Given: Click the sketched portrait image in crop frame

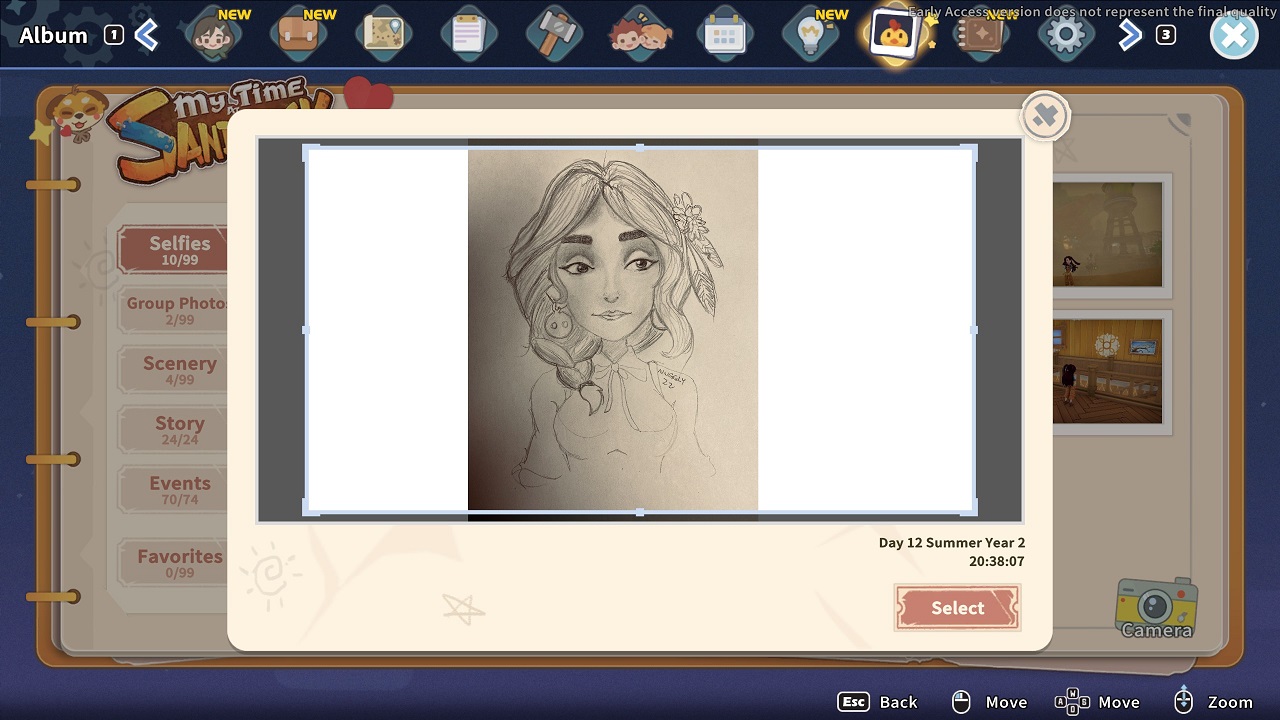Looking at the screenshot, I should click(x=613, y=330).
